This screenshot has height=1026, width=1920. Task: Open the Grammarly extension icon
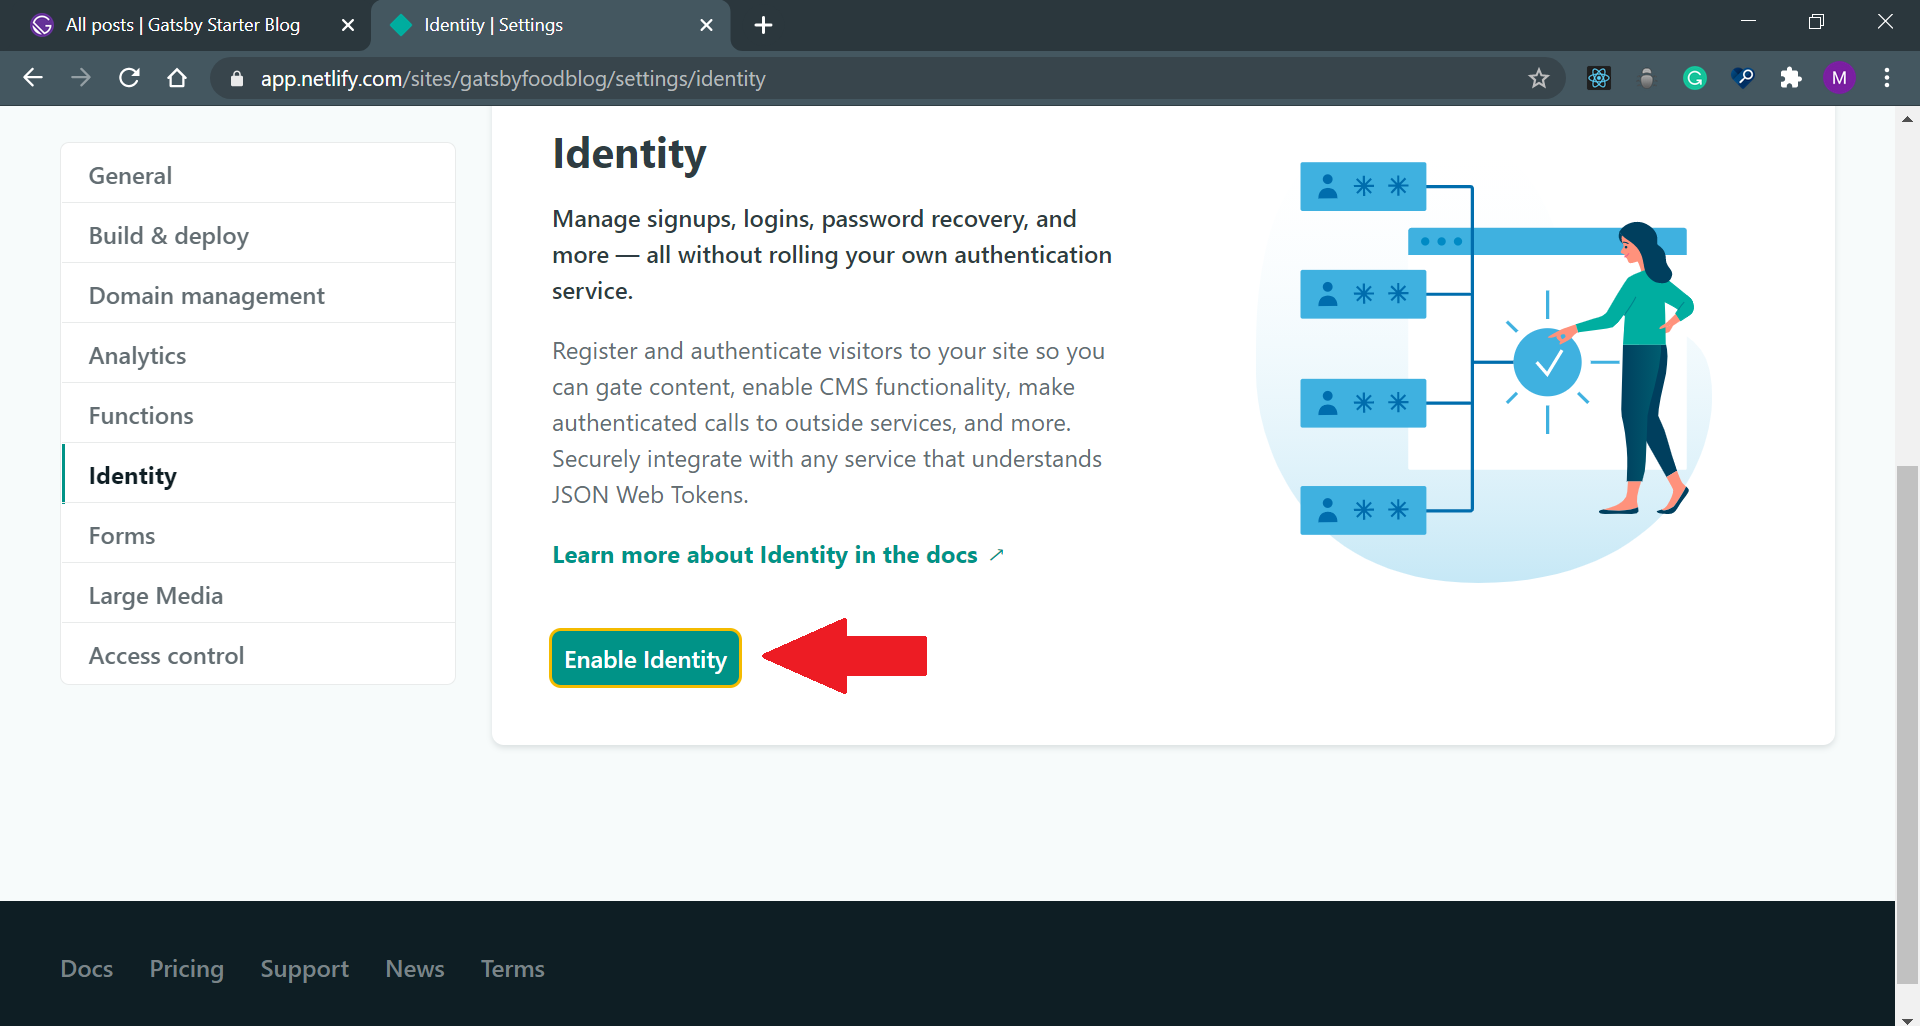point(1695,78)
